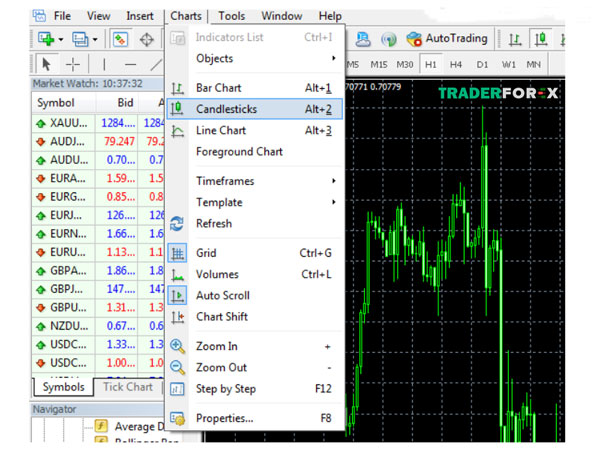
Task: Switch to H1 timeframe button
Action: (x=431, y=65)
